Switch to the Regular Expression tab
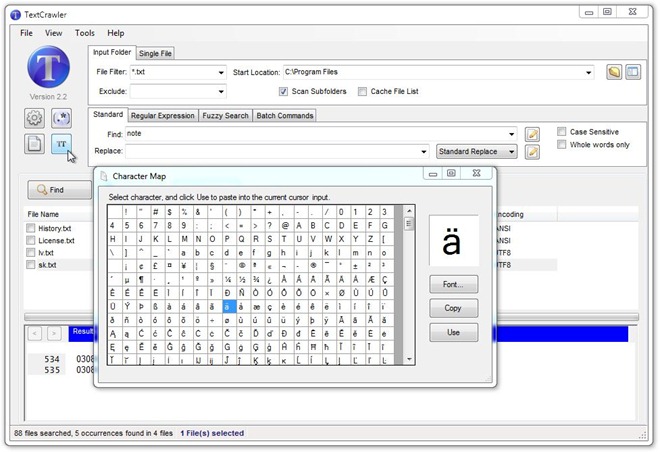 [x=162, y=116]
